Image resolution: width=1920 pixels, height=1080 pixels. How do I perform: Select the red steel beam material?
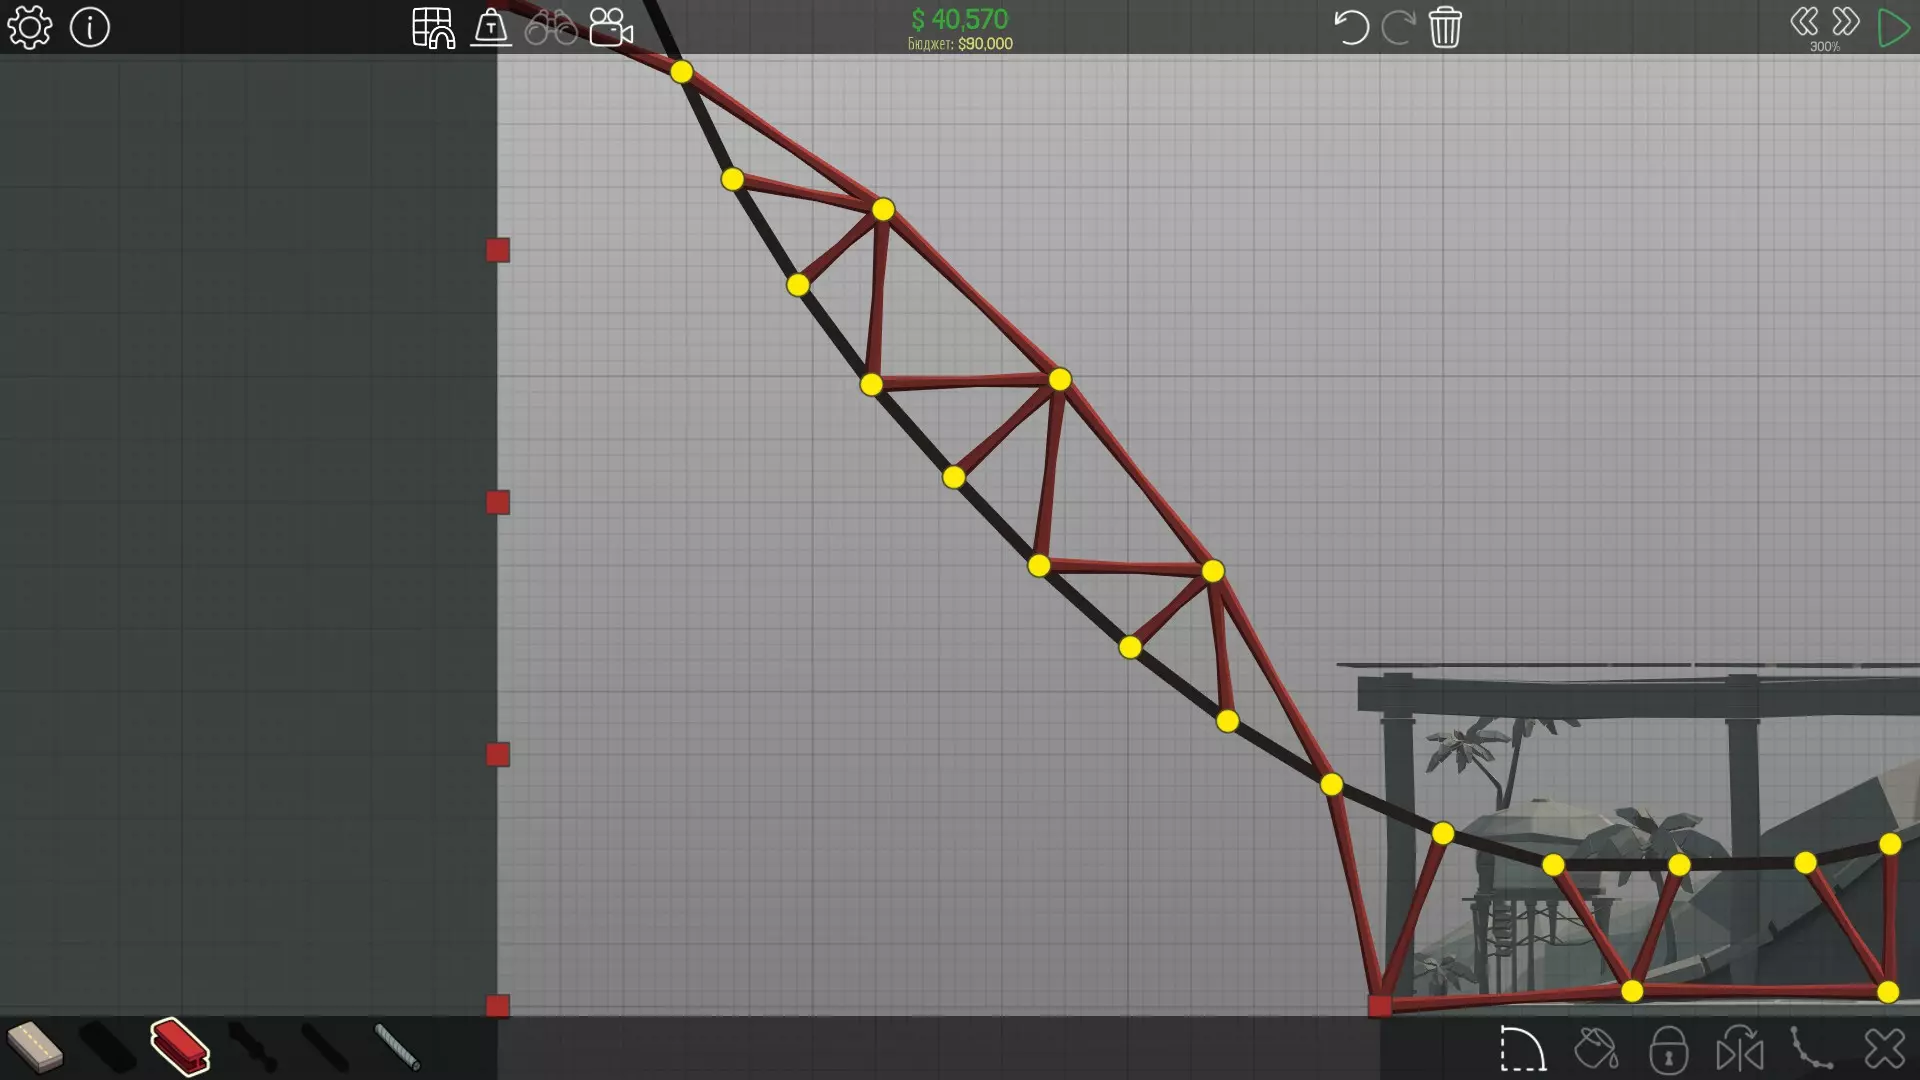[x=180, y=1046]
